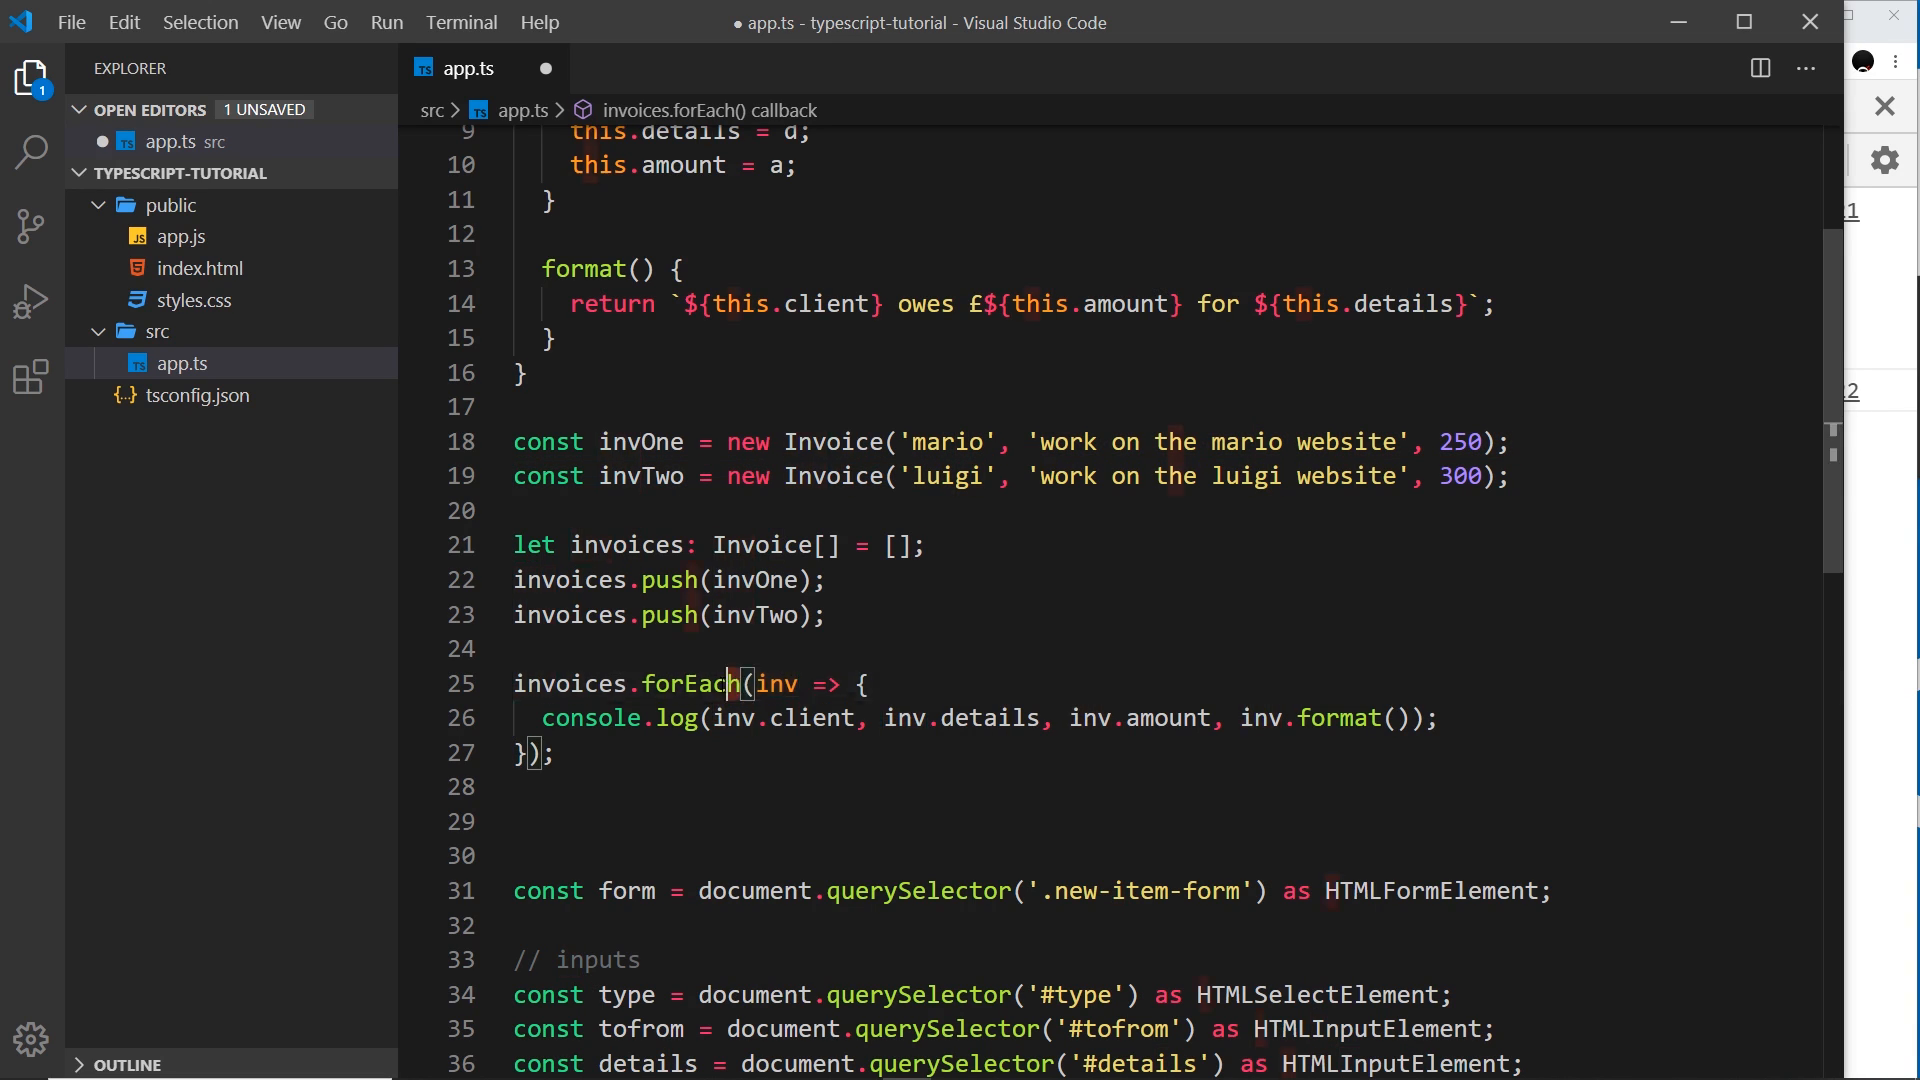Open styles.css in the explorer
Image resolution: width=1920 pixels, height=1080 pixels.
pyautogui.click(x=194, y=301)
